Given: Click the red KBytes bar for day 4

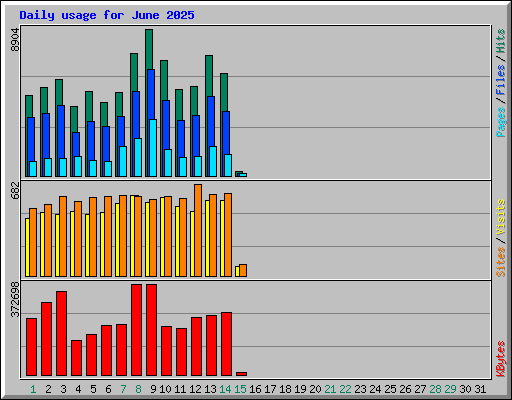Looking at the screenshot, I should pos(76,358).
